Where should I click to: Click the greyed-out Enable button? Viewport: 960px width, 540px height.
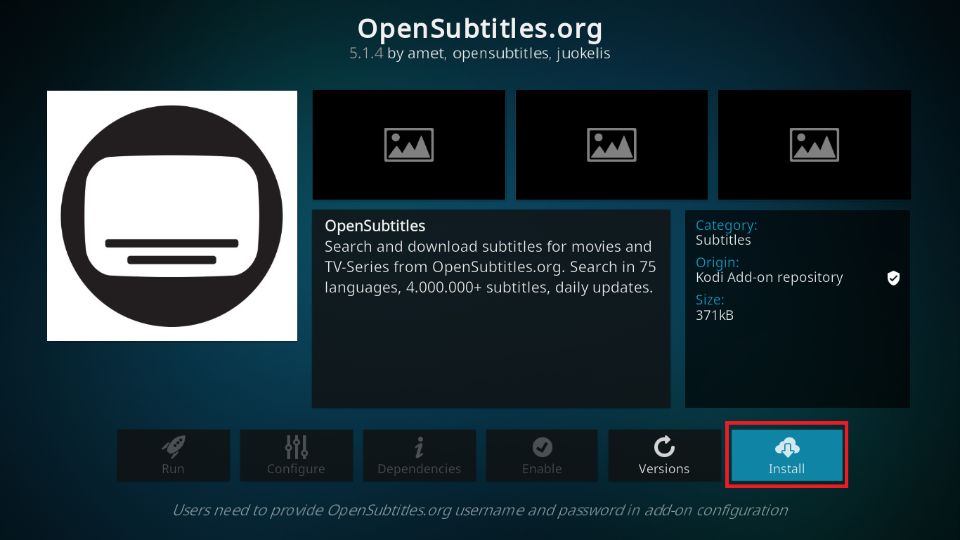(x=542, y=455)
